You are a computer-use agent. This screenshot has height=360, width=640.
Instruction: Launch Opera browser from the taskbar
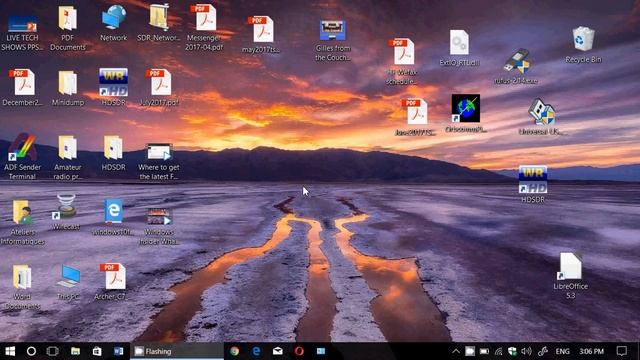click(299, 351)
